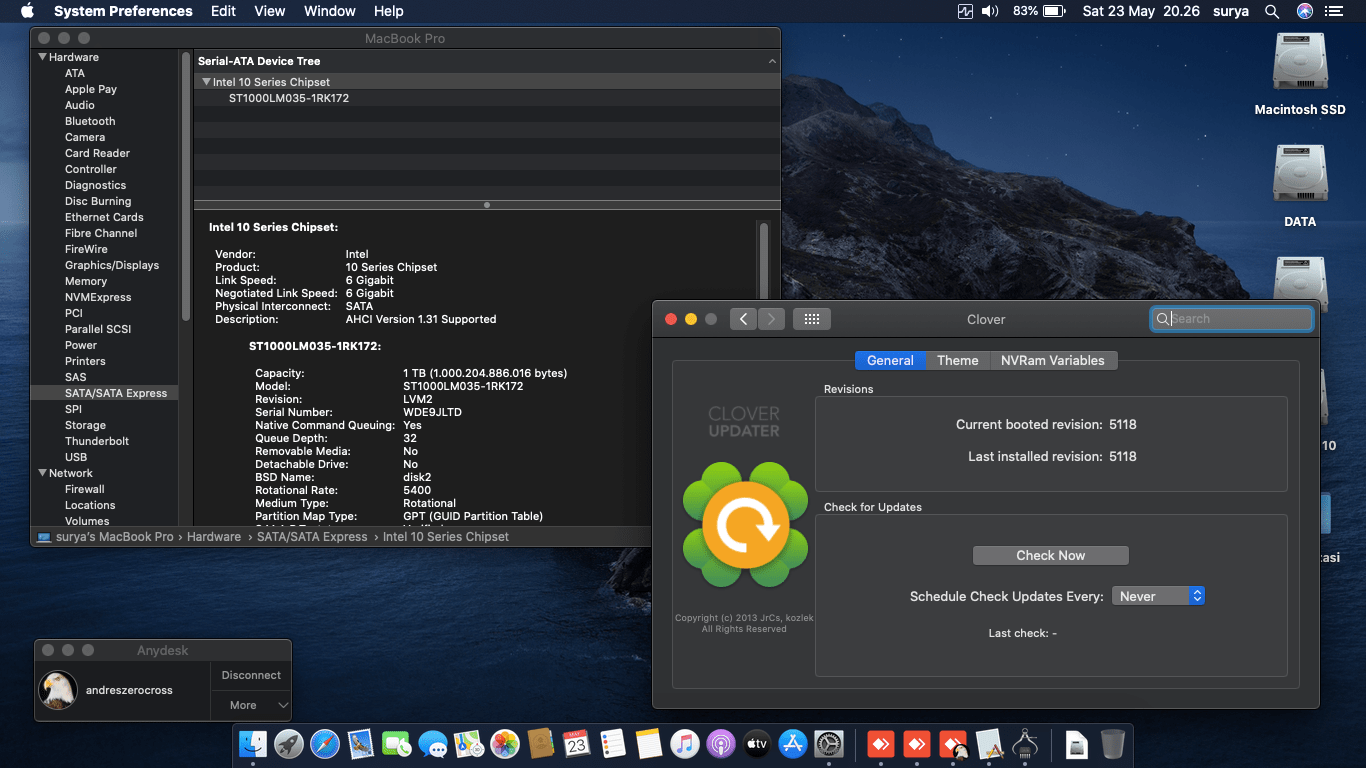Collapse the Hardware section in sidebar

(x=43, y=57)
